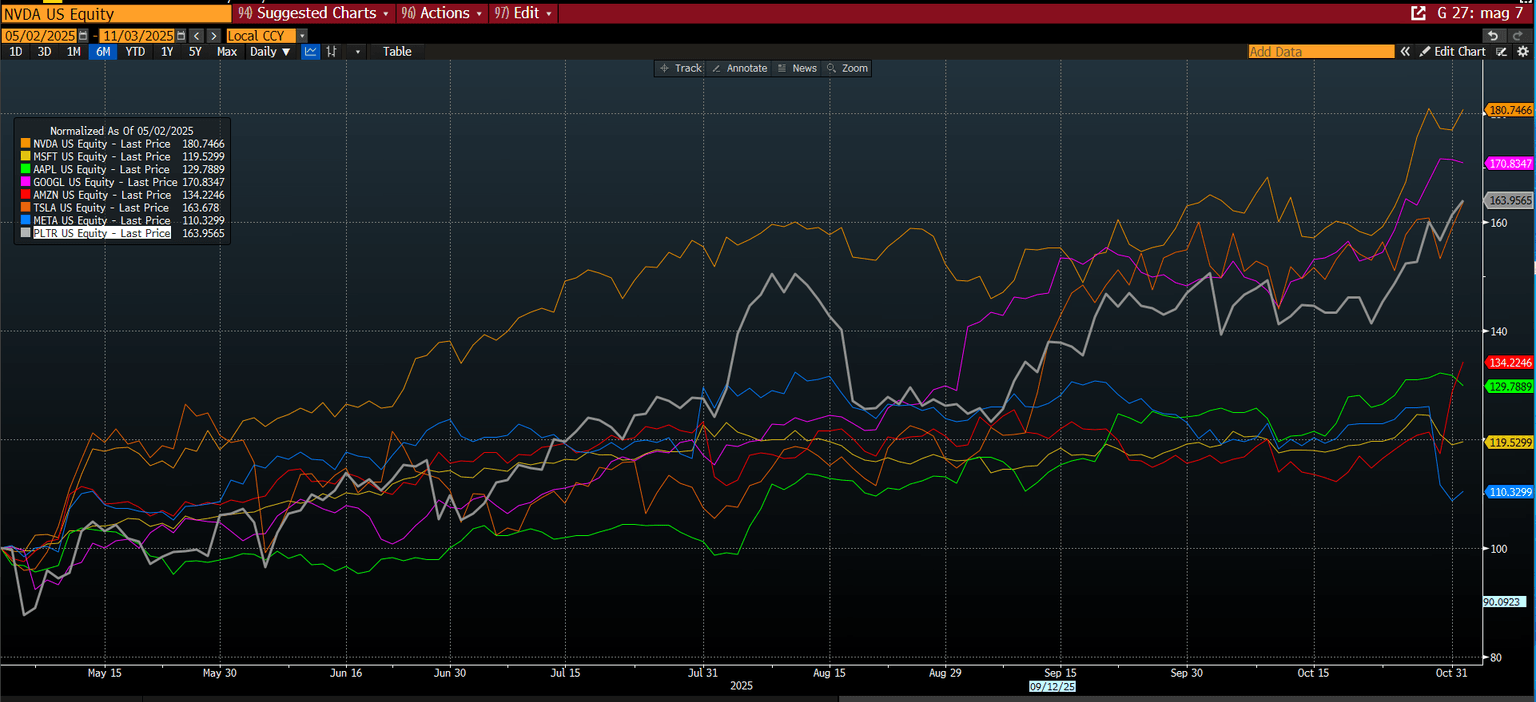
Task: Click the Add Data input field
Action: [1320, 52]
